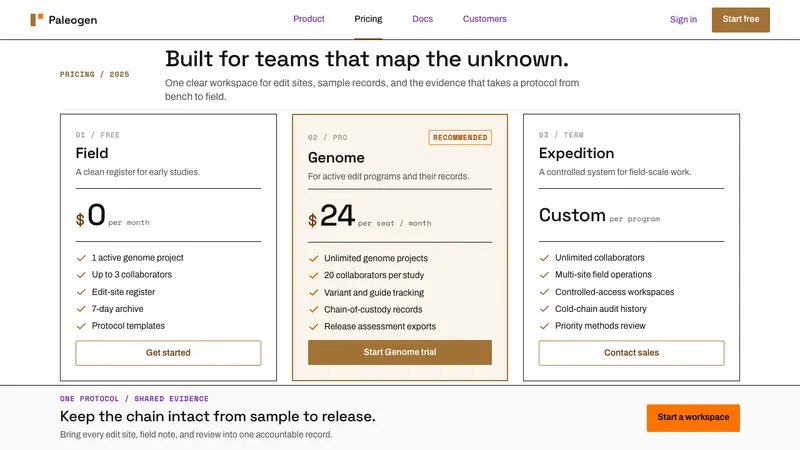Click 'Keep the chain intact' heading
The image size is (800, 450).
tap(218, 416)
